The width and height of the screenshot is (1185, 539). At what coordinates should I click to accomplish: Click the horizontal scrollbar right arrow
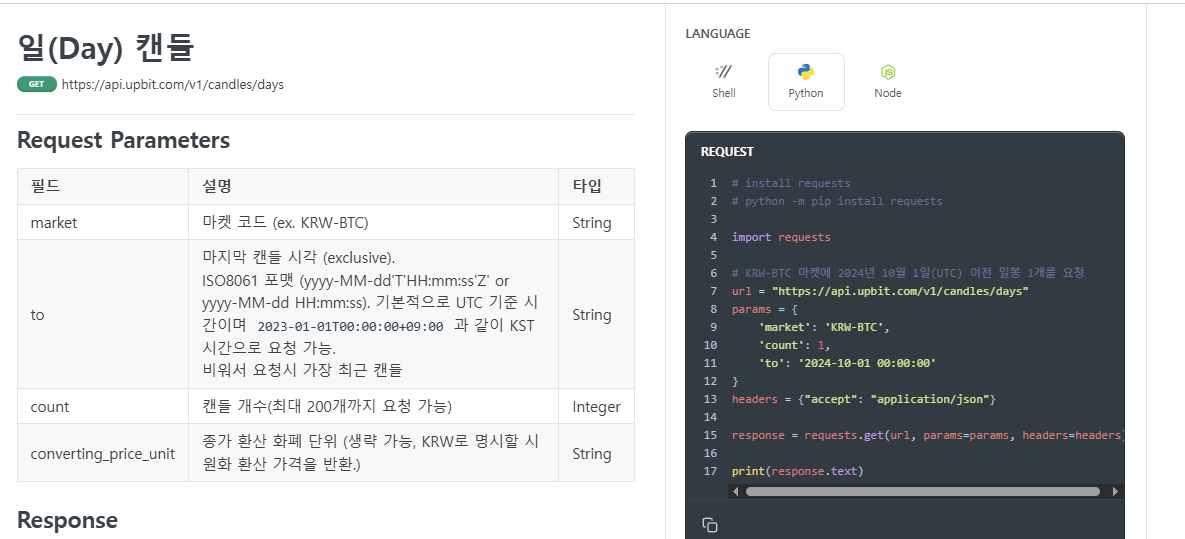[x=1115, y=491]
